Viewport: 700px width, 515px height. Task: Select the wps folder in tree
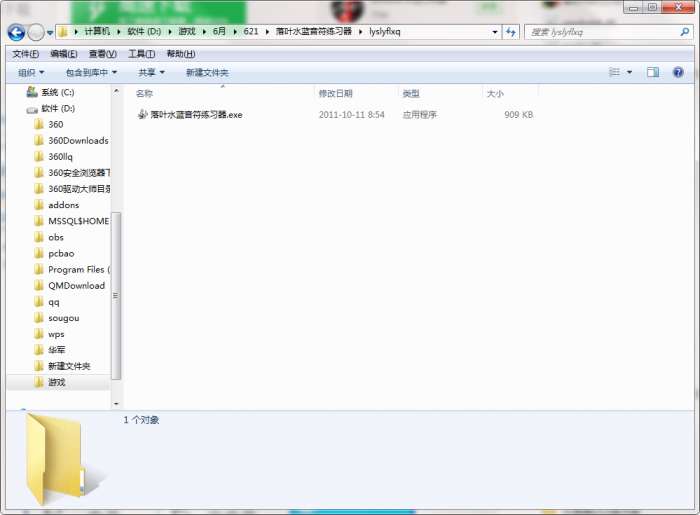click(x=56, y=334)
